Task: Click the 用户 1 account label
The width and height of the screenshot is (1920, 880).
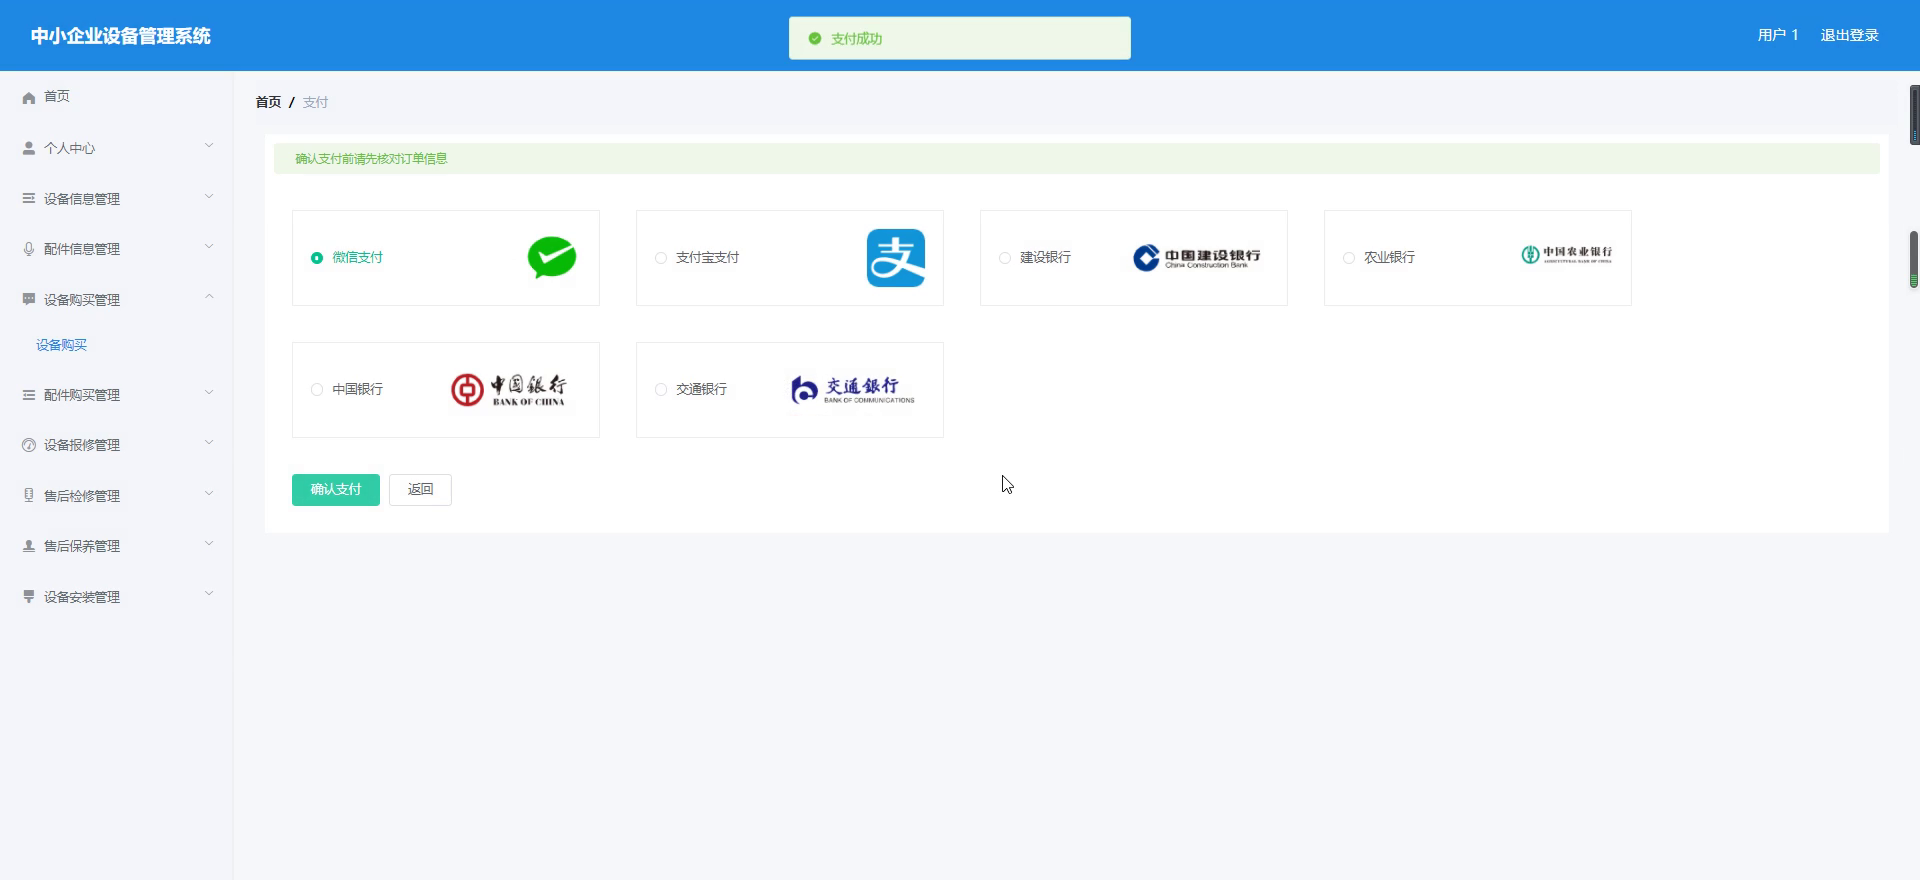Action: point(1778,35)
